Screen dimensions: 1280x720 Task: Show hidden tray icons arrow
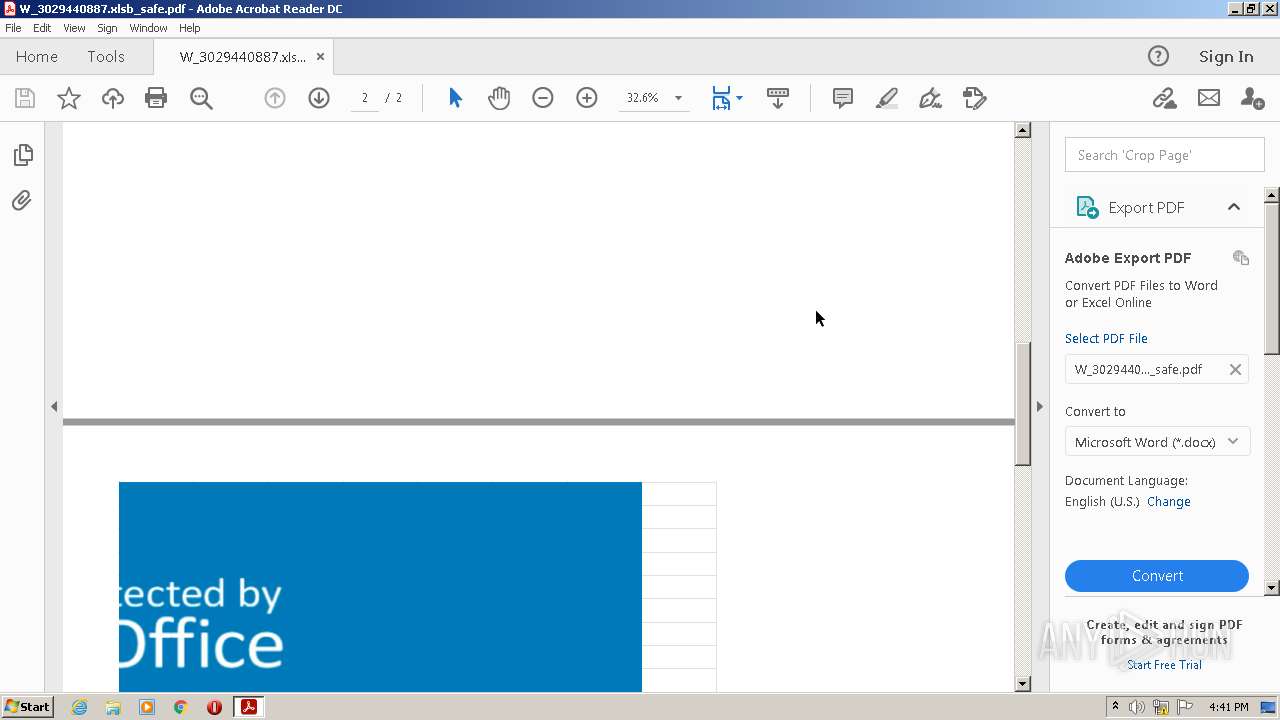1116,707
